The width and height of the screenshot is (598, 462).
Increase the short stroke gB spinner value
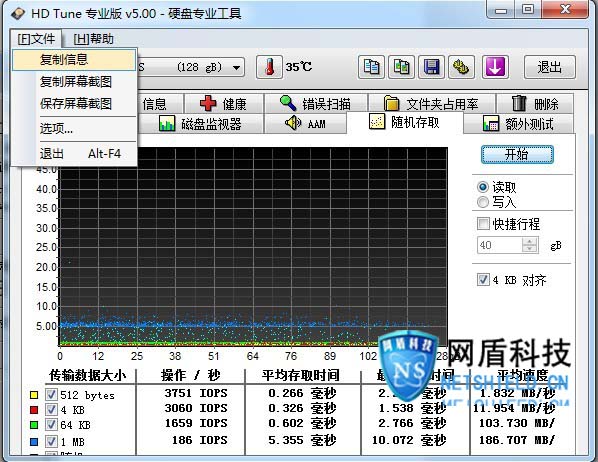529,241
